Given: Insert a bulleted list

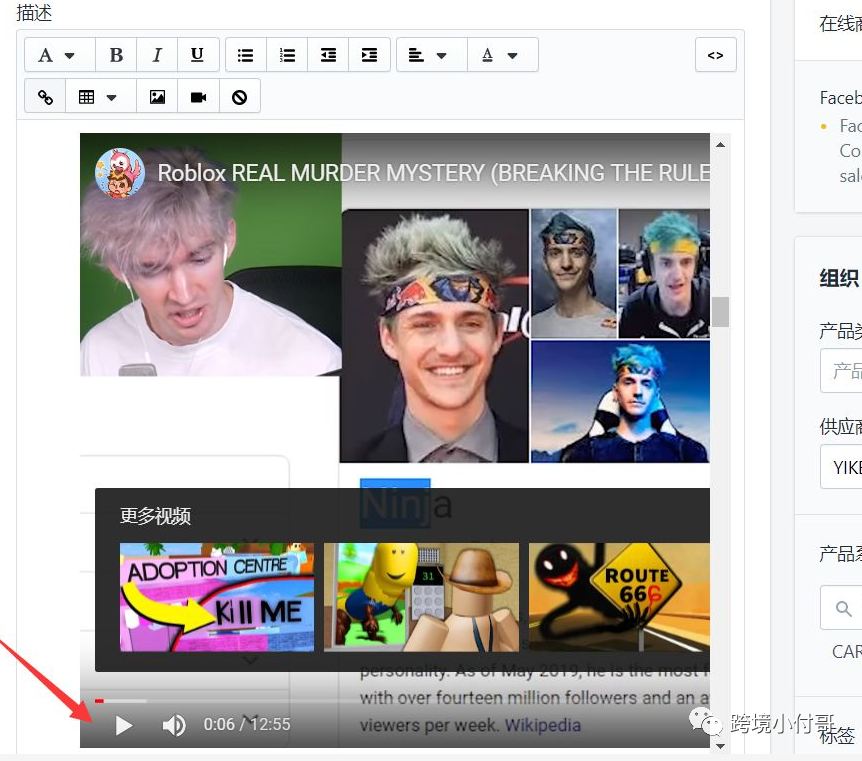Looking at the screenshot, I should [246, 55].
